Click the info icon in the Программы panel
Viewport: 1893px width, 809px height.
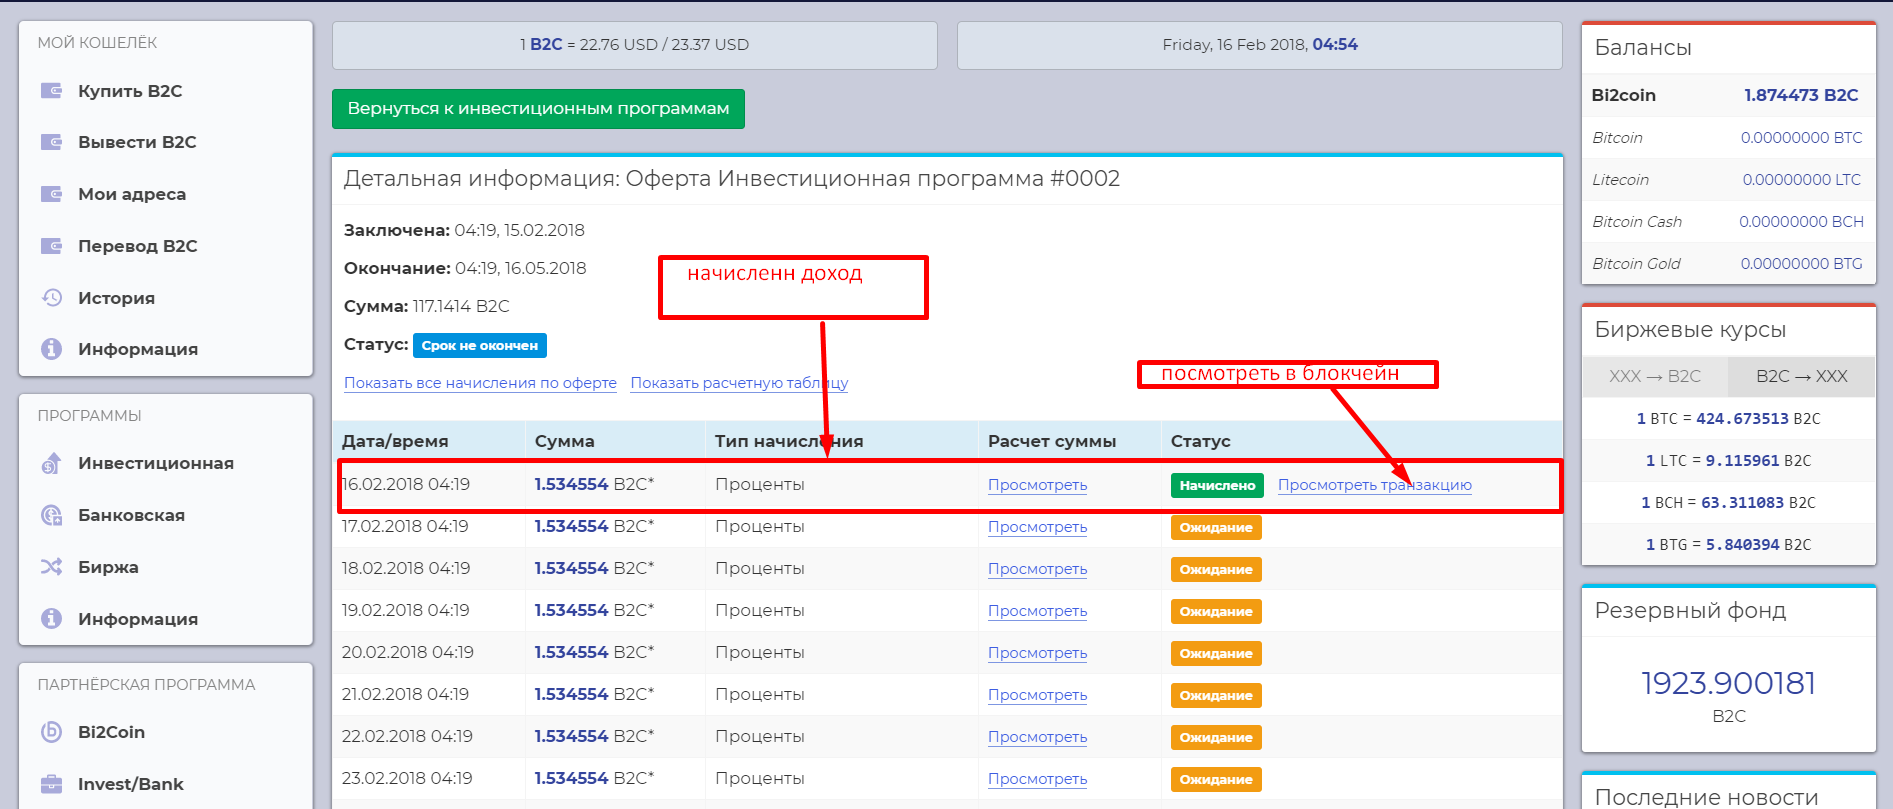point(51,619)
